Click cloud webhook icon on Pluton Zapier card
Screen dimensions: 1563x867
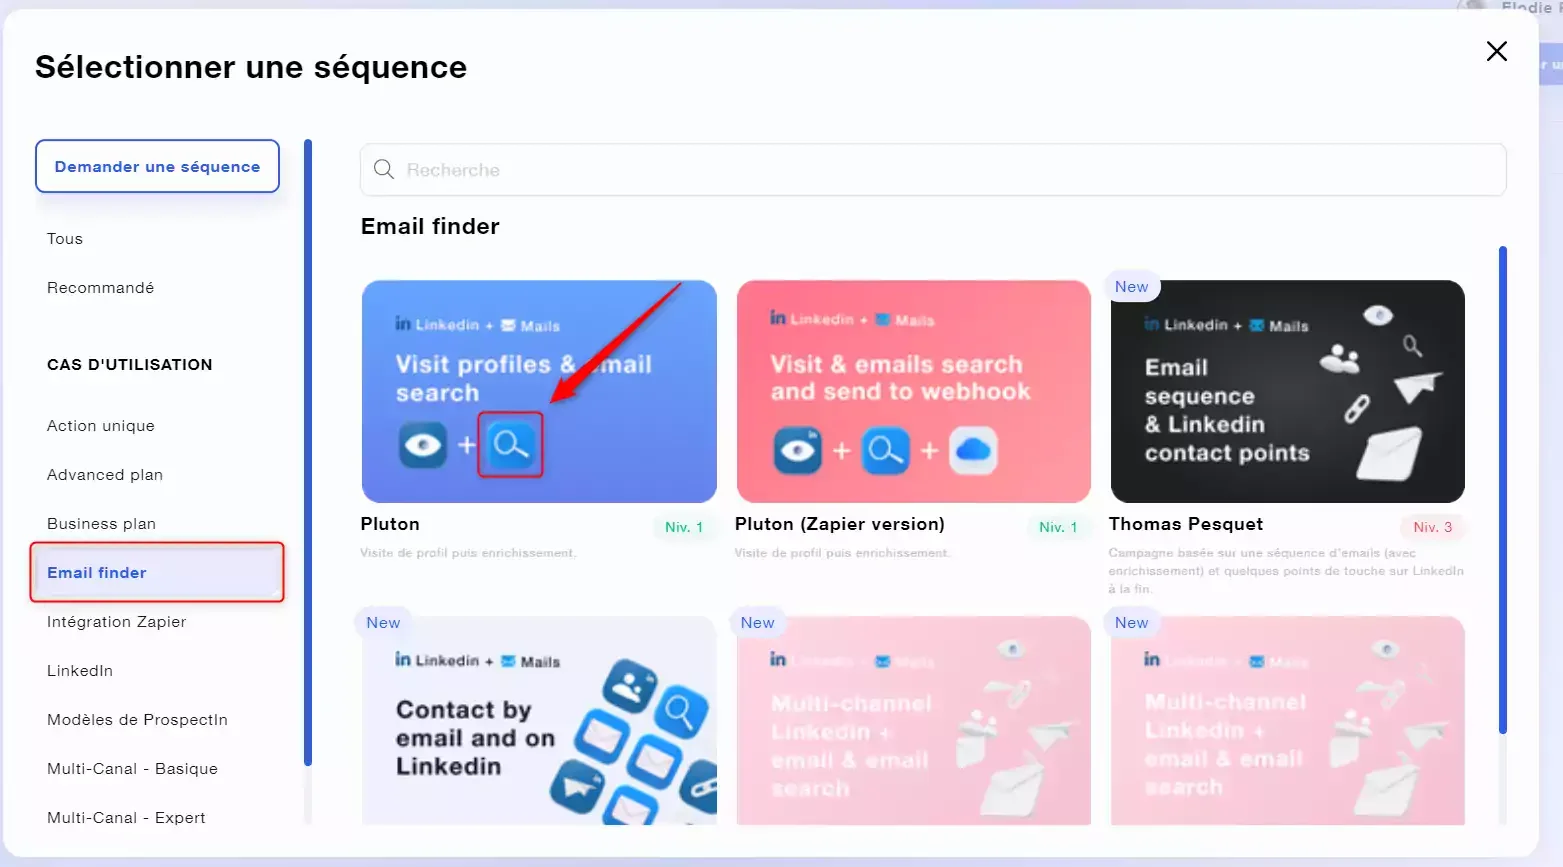(x=973, y=450)
